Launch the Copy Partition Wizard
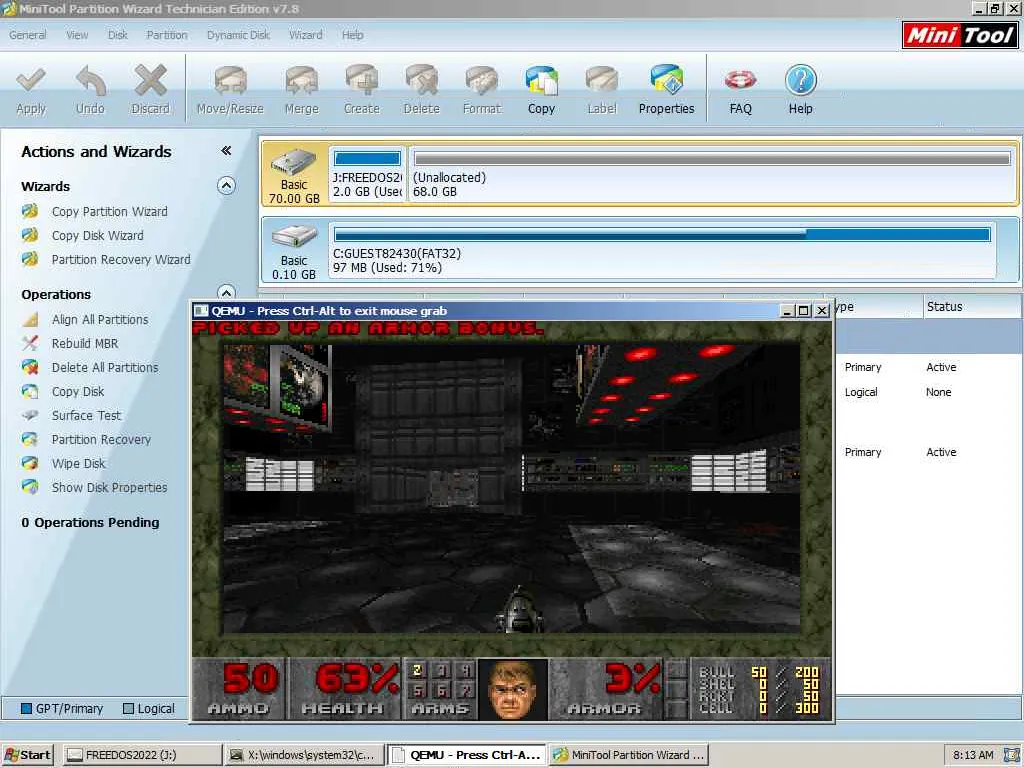 tap(109, 212)
